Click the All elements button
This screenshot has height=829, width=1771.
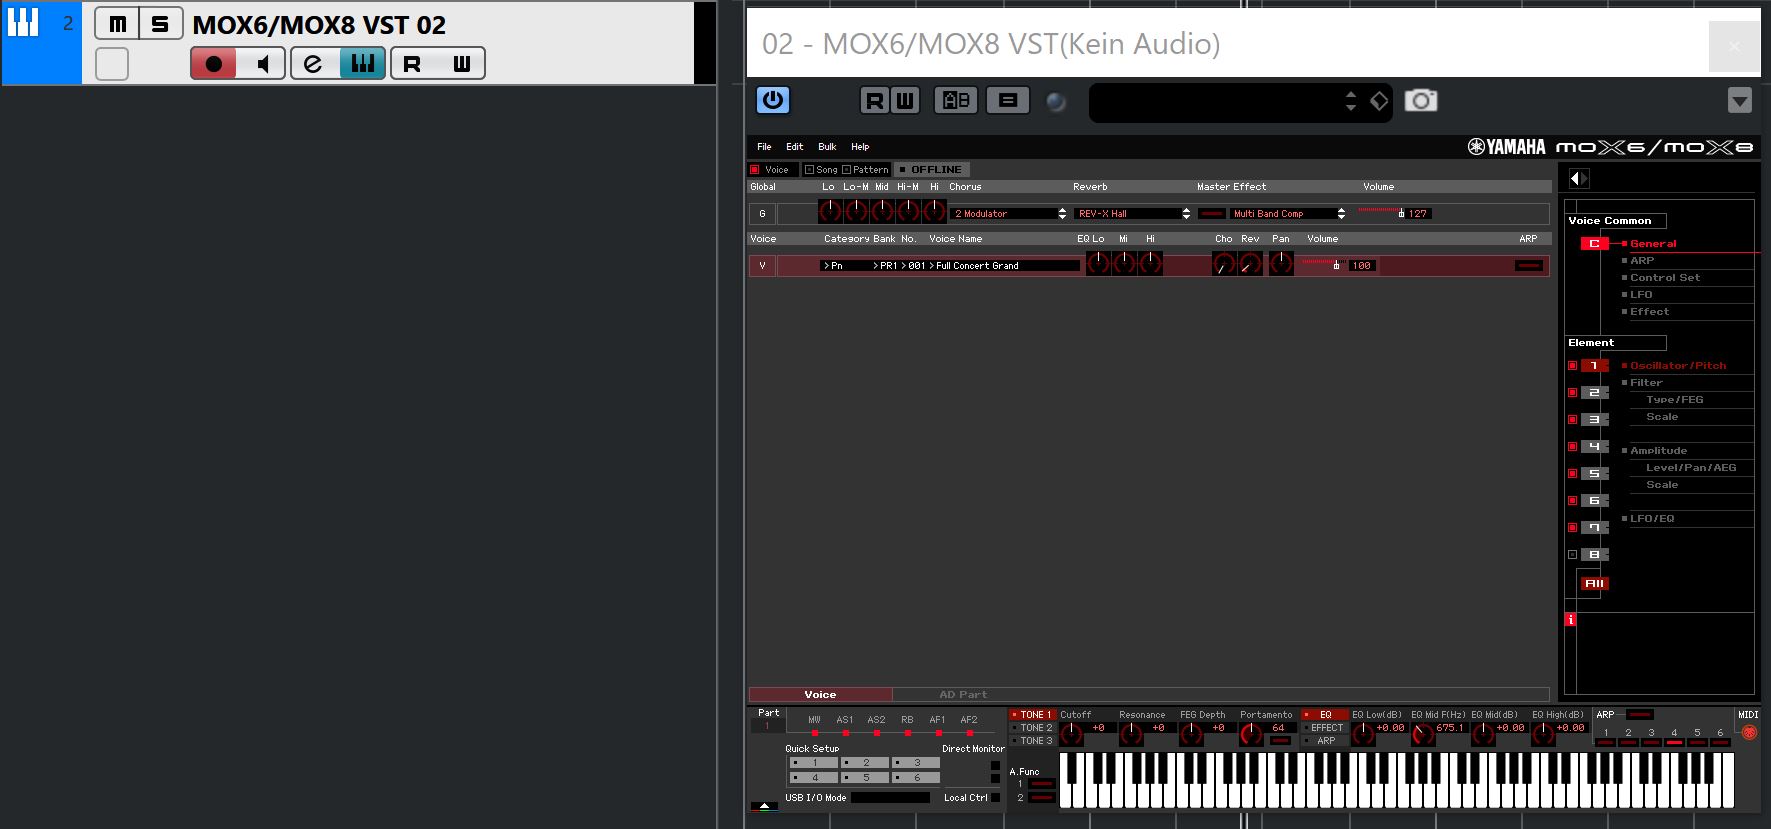pos(1594,583)
